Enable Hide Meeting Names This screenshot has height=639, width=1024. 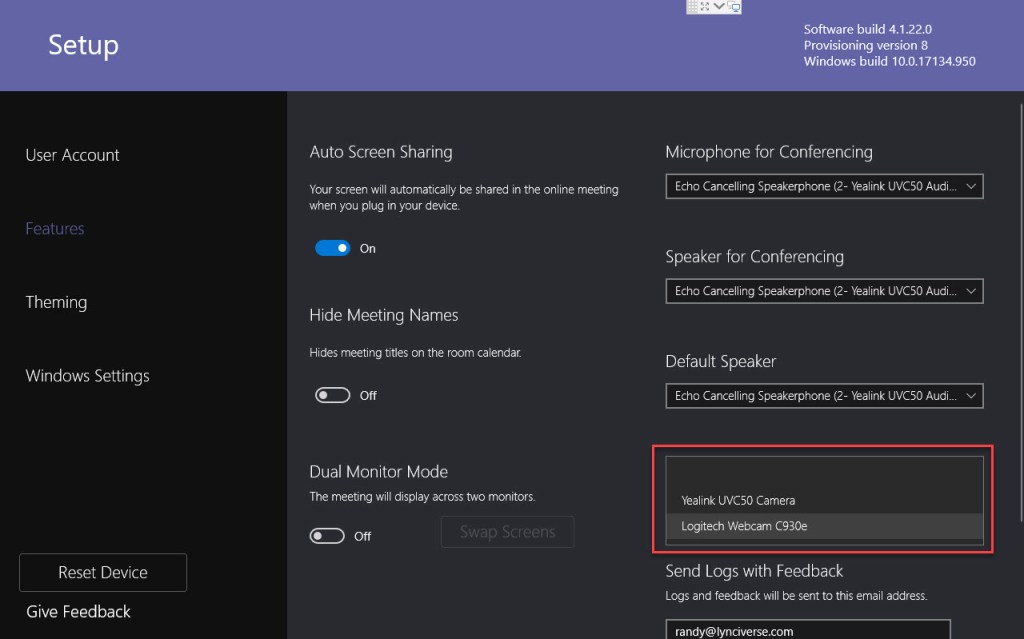point(333,394)
